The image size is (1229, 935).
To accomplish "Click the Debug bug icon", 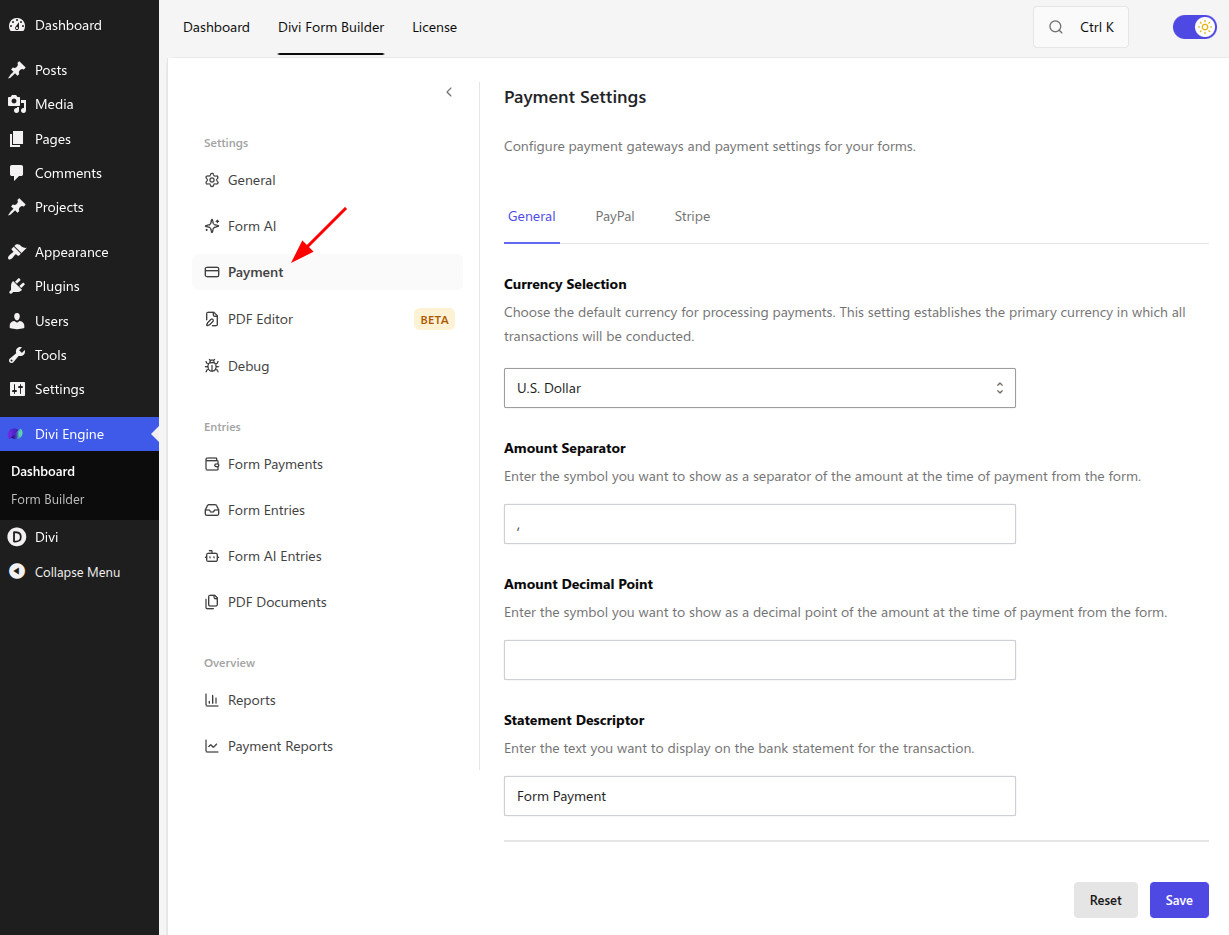I will tap(212, 366).
